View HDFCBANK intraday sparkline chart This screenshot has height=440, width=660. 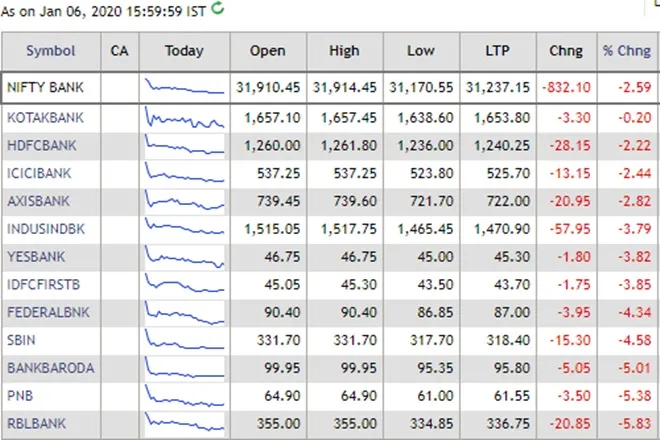184,145
